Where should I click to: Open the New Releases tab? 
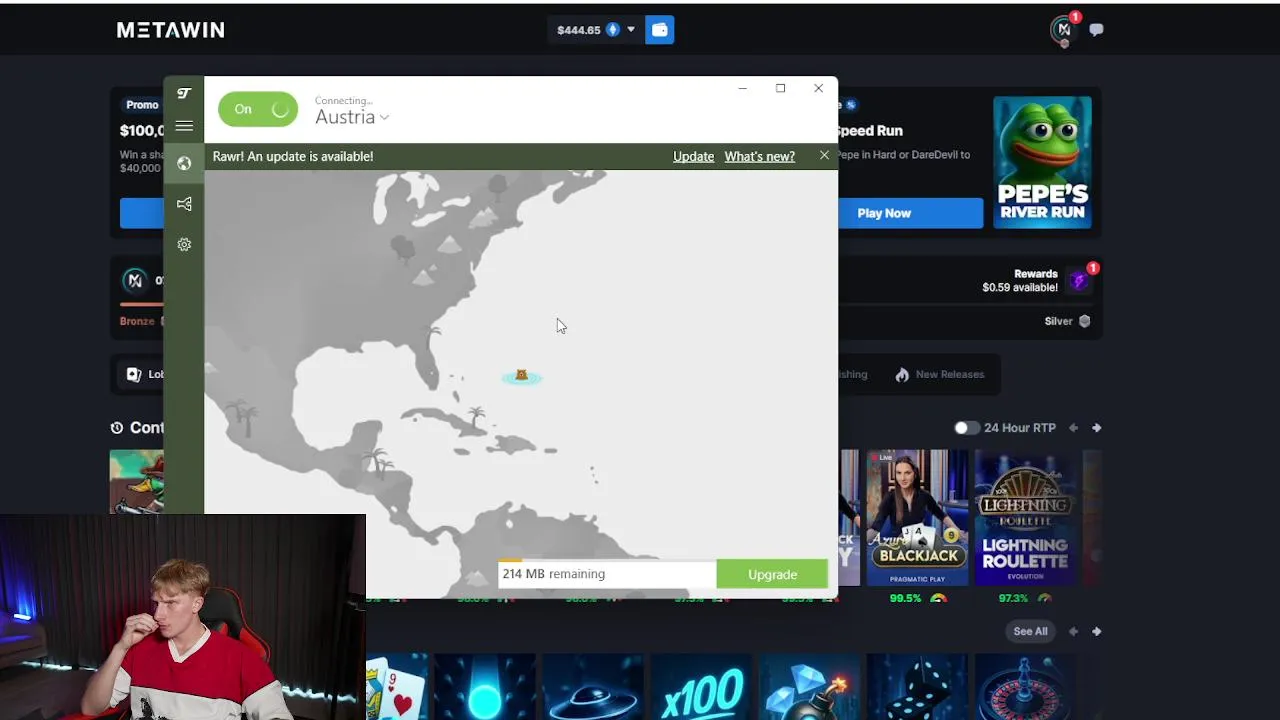tap(940, 374)
